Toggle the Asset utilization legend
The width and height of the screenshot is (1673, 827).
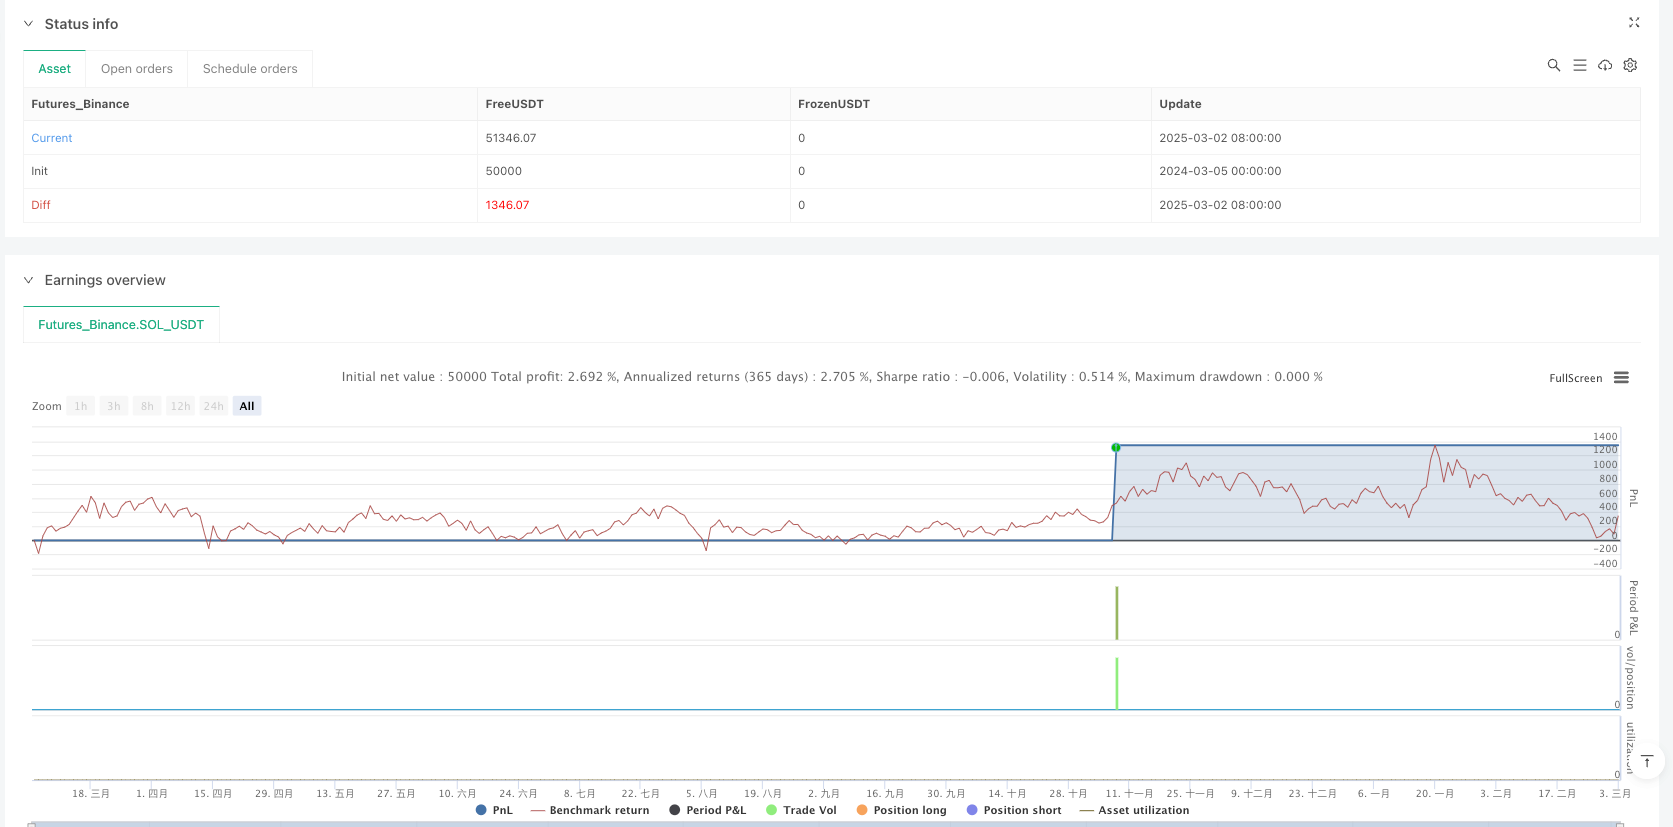point(1135,810)
